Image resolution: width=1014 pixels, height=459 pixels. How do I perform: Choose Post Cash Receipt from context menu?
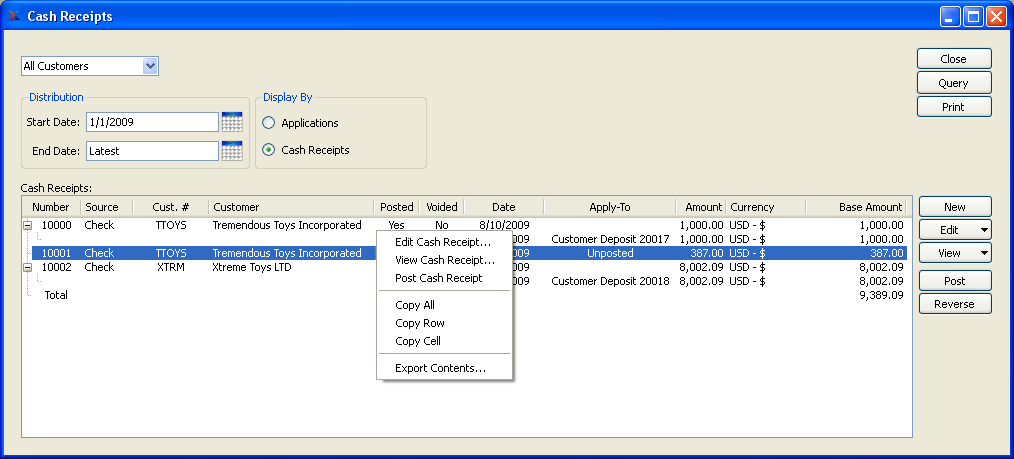(x=438, y=278)
